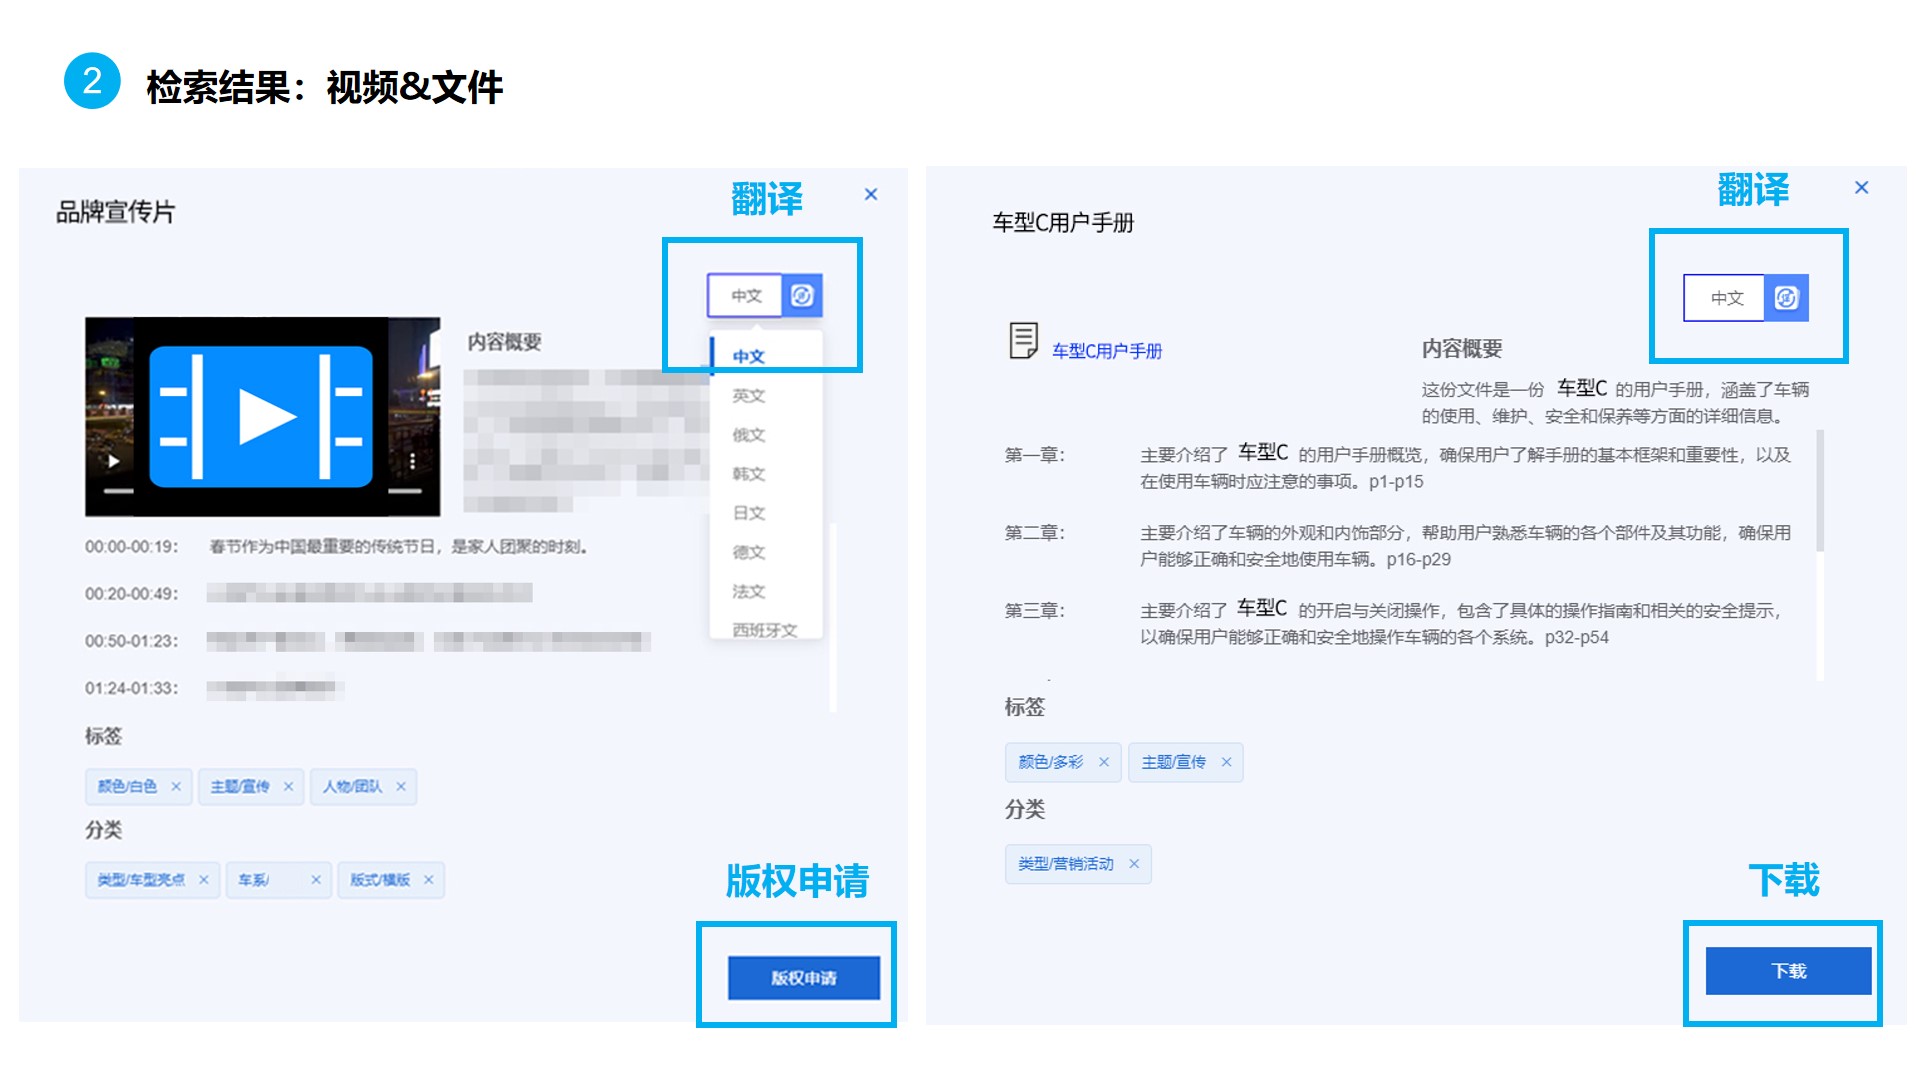1920x1080 pixels.
Task: Click the chapter list scrollbar in manual panel
Action: tap(1820, 492)
